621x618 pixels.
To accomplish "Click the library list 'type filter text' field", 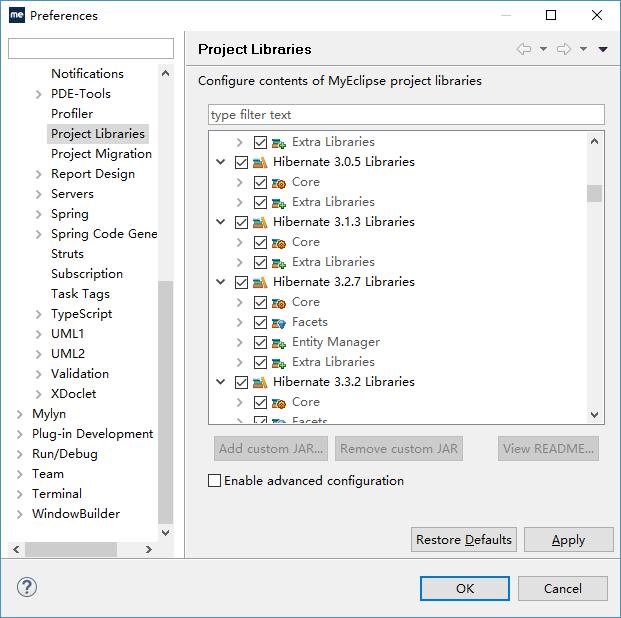I will pos(406,115).
